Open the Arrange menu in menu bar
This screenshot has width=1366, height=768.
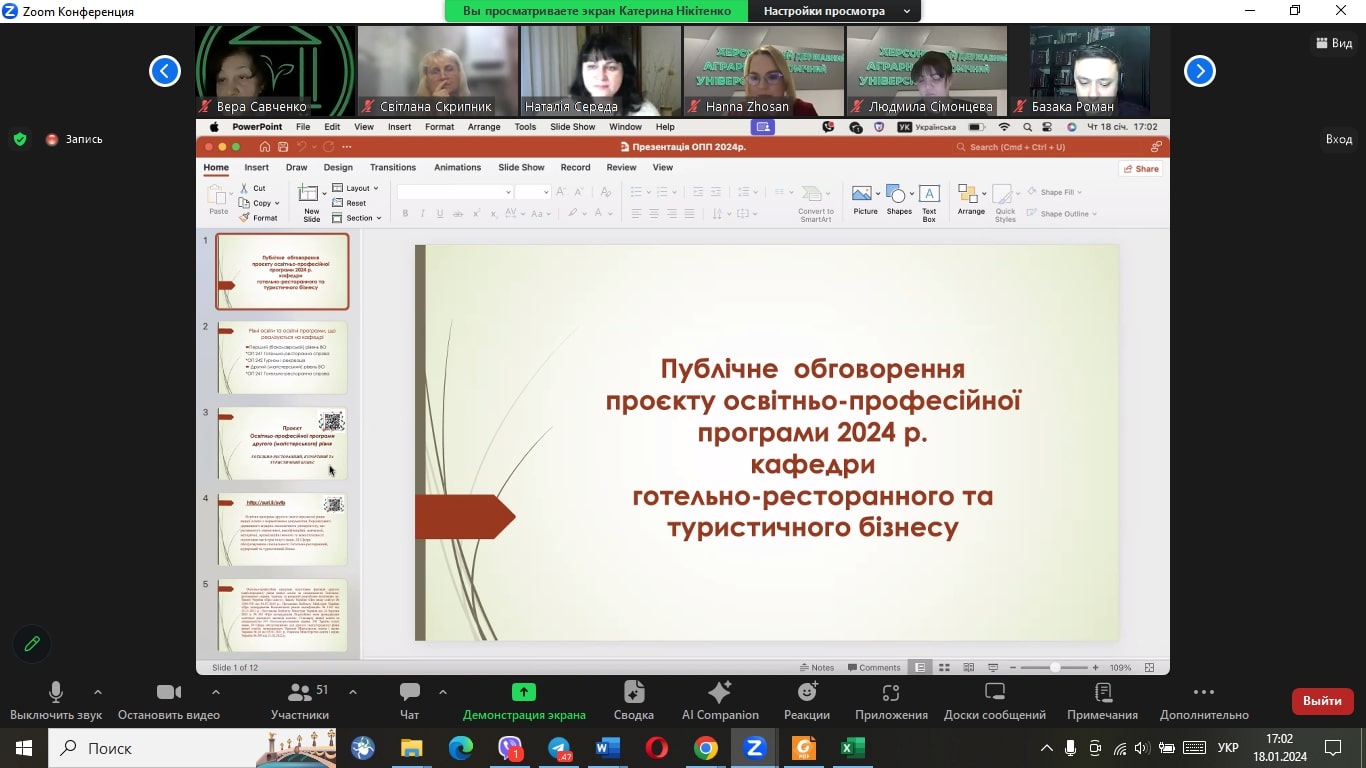[x=484, y=127]
